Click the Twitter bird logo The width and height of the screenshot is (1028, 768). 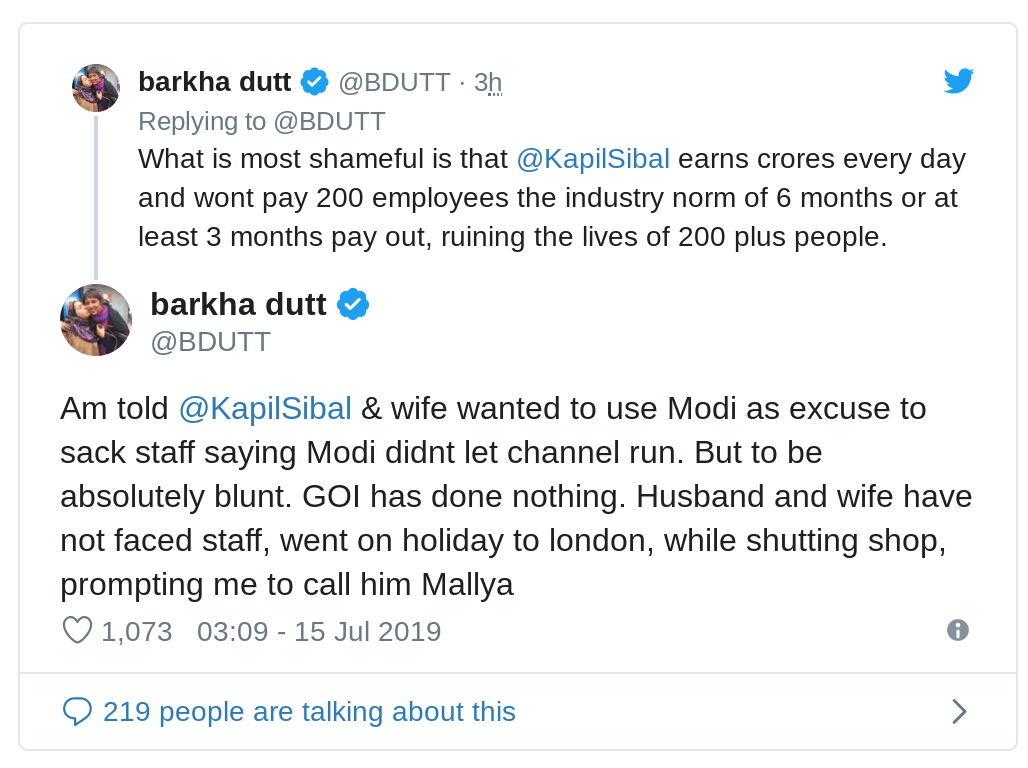click(x=958, y=81)
